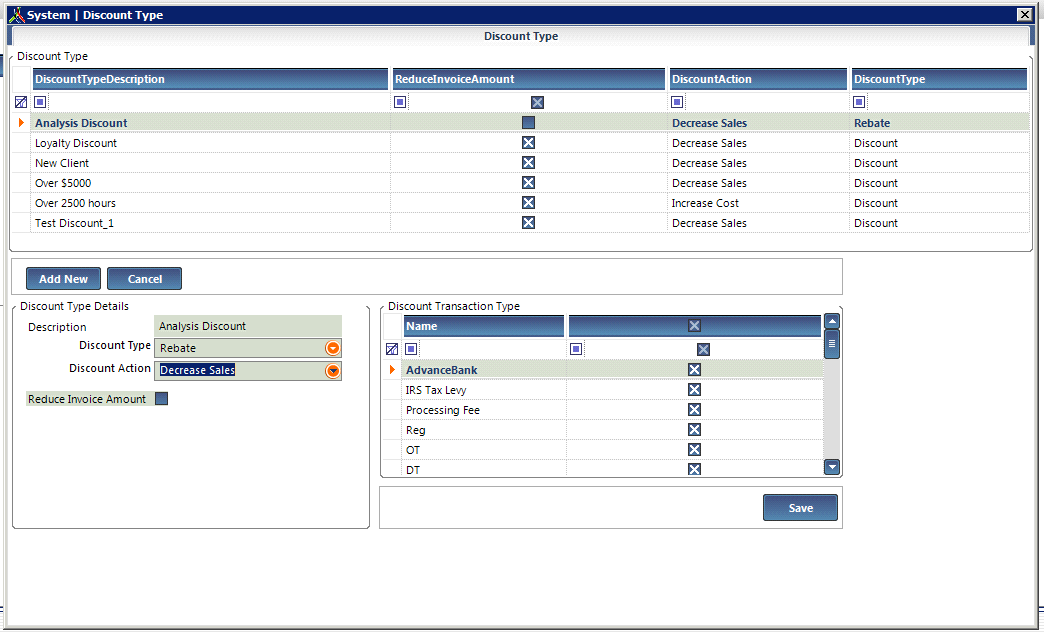1044x632 pixels.
Task: Click the filter icon in DiscountType column
Action: pos(859,102)
